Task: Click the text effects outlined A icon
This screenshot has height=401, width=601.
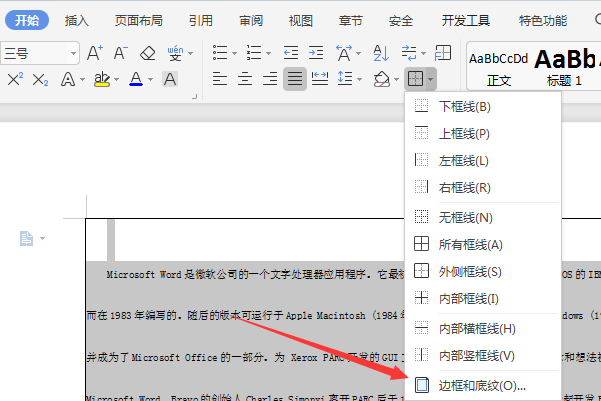Action: [68, 80]
